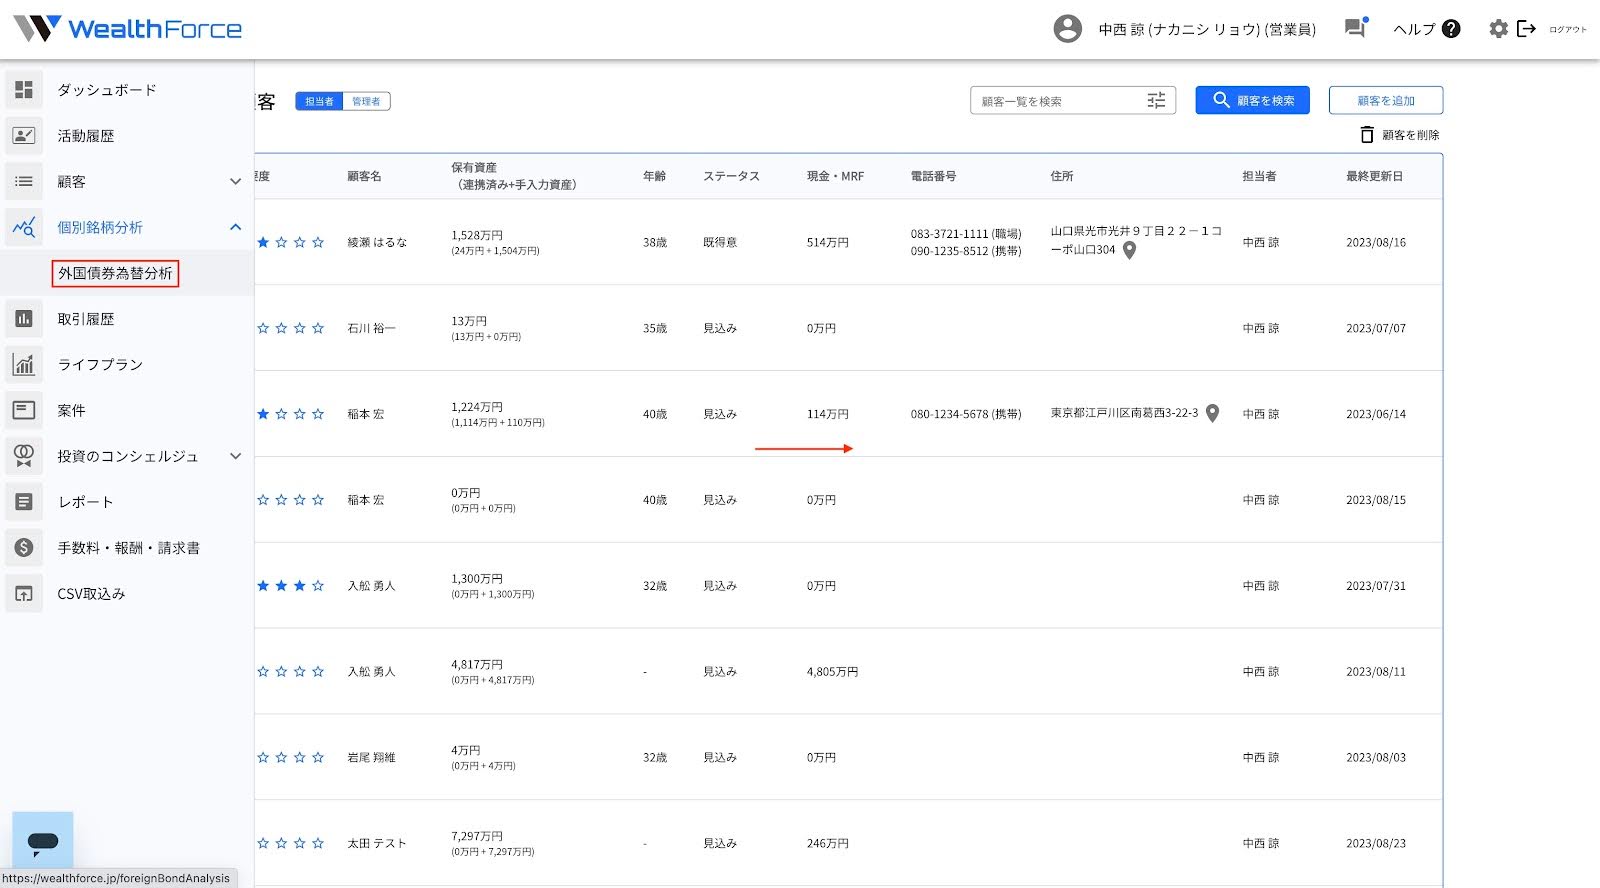Screen dimensions: 1600x888
Task: Click the 顧客を削除 trash button
Action: click(x=1400, y=135)
